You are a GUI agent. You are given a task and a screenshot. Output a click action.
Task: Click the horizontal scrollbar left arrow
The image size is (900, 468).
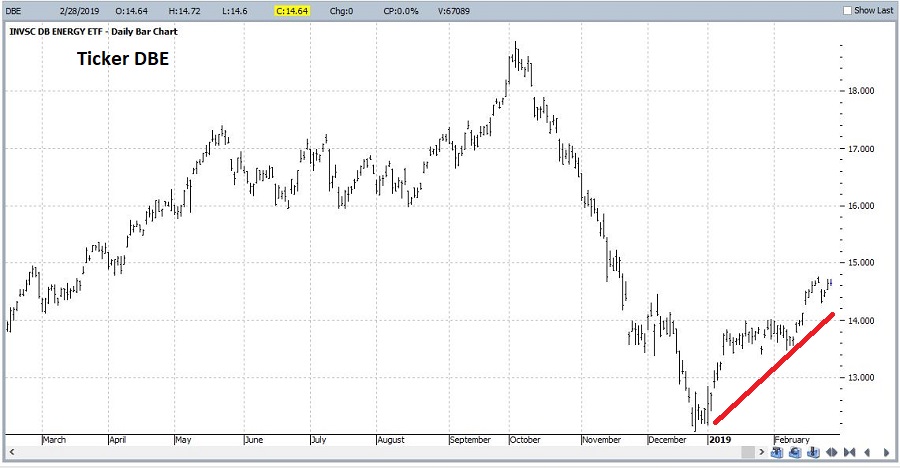(11, 452)
